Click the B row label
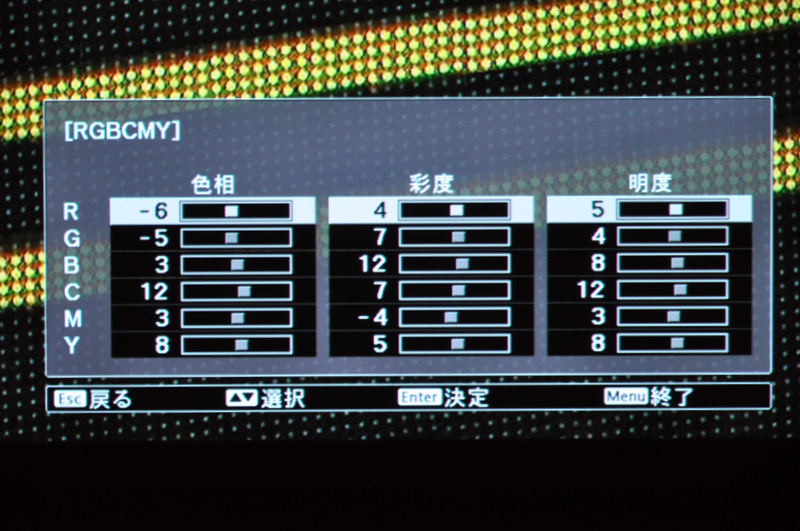The height and width of the screenshot is (531, 800). click(x=72, y=265)
